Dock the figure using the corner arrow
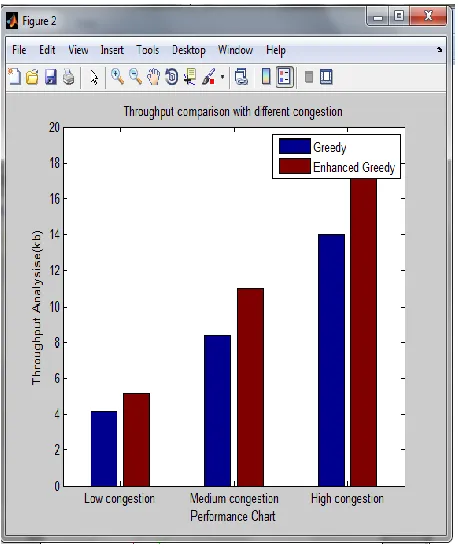 [439, 50]
